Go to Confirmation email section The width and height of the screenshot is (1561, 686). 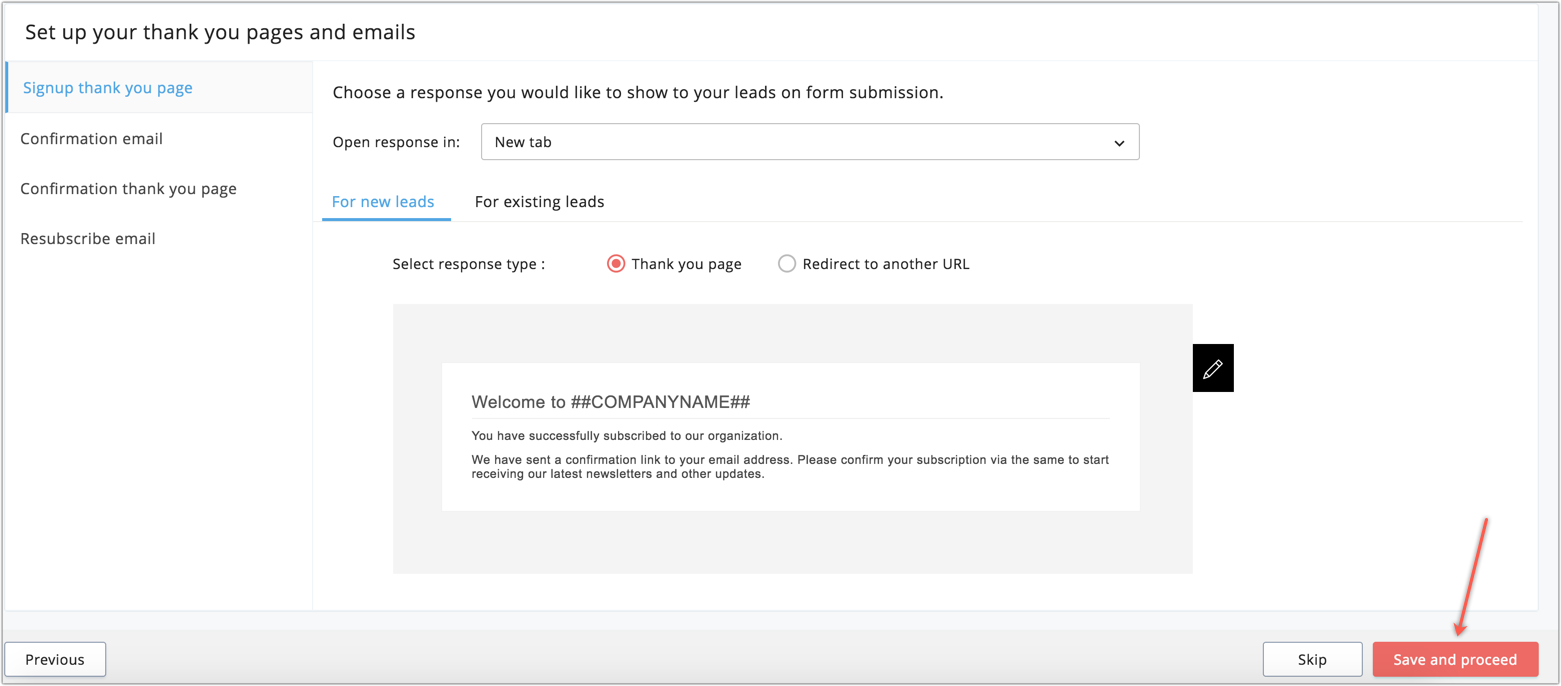point(92,139)
